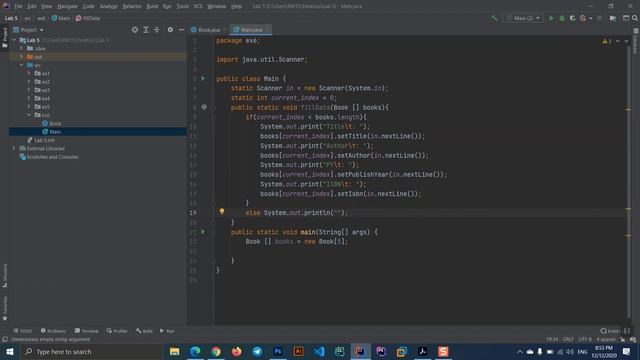Collapse the ex6 package

coord(29,115)
